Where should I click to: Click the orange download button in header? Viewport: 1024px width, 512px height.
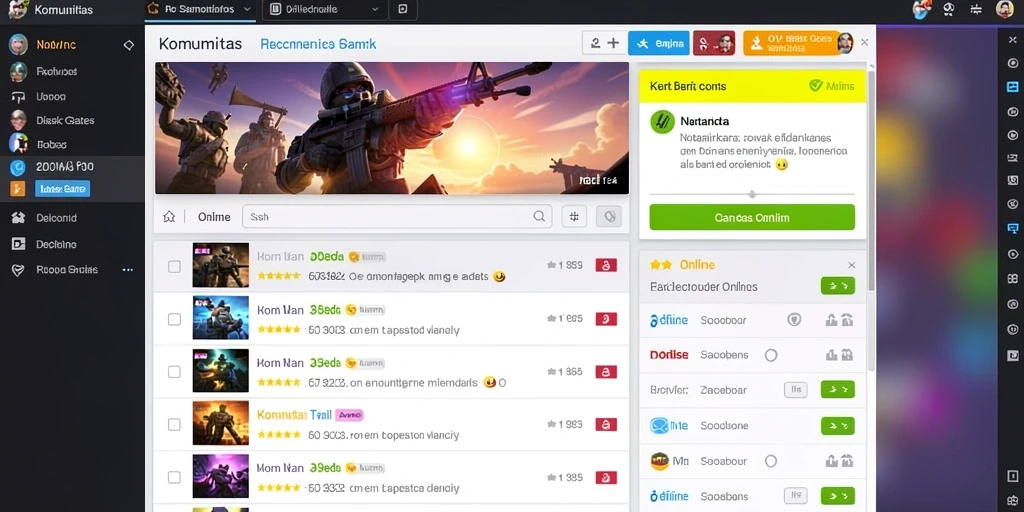(x=798, y=43)
